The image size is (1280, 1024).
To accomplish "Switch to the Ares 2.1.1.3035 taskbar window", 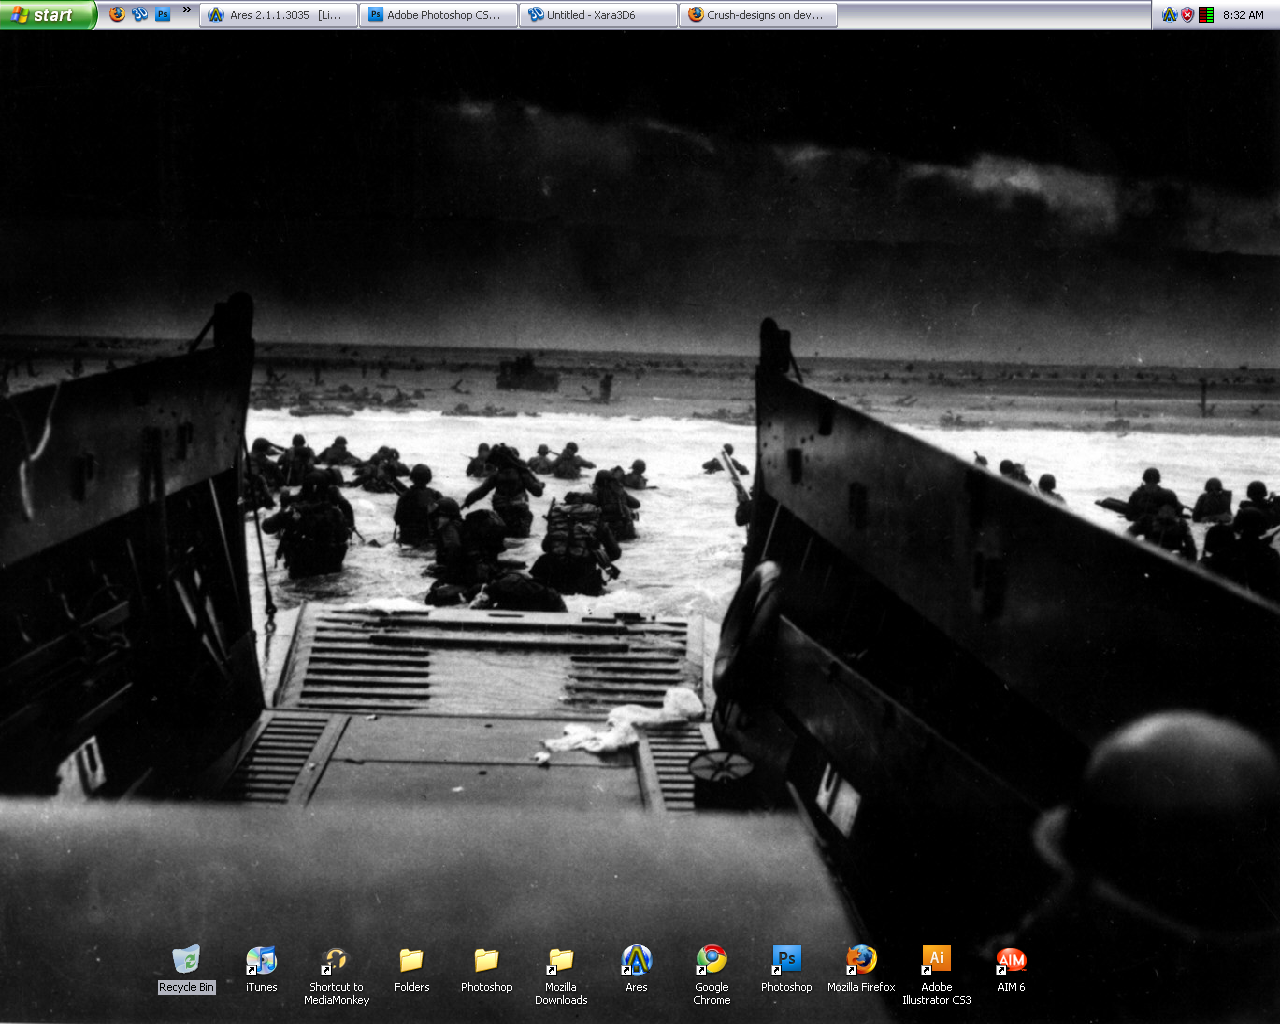I will pyautogui.click(x=279, y=15).
